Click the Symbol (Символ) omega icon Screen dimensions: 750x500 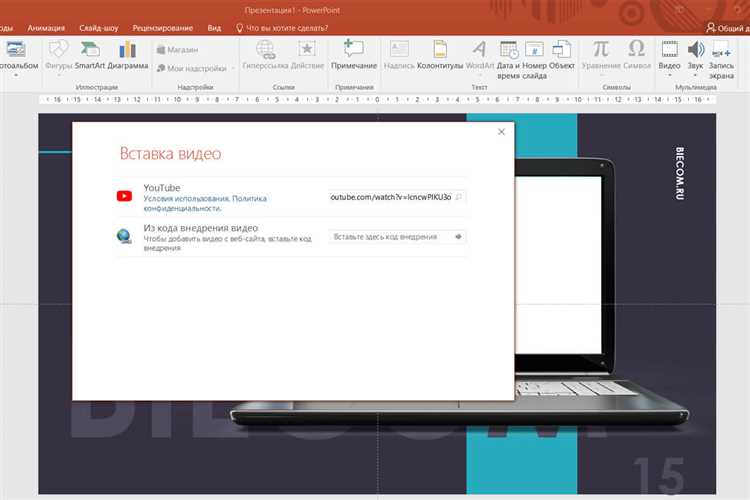[637, 49]
